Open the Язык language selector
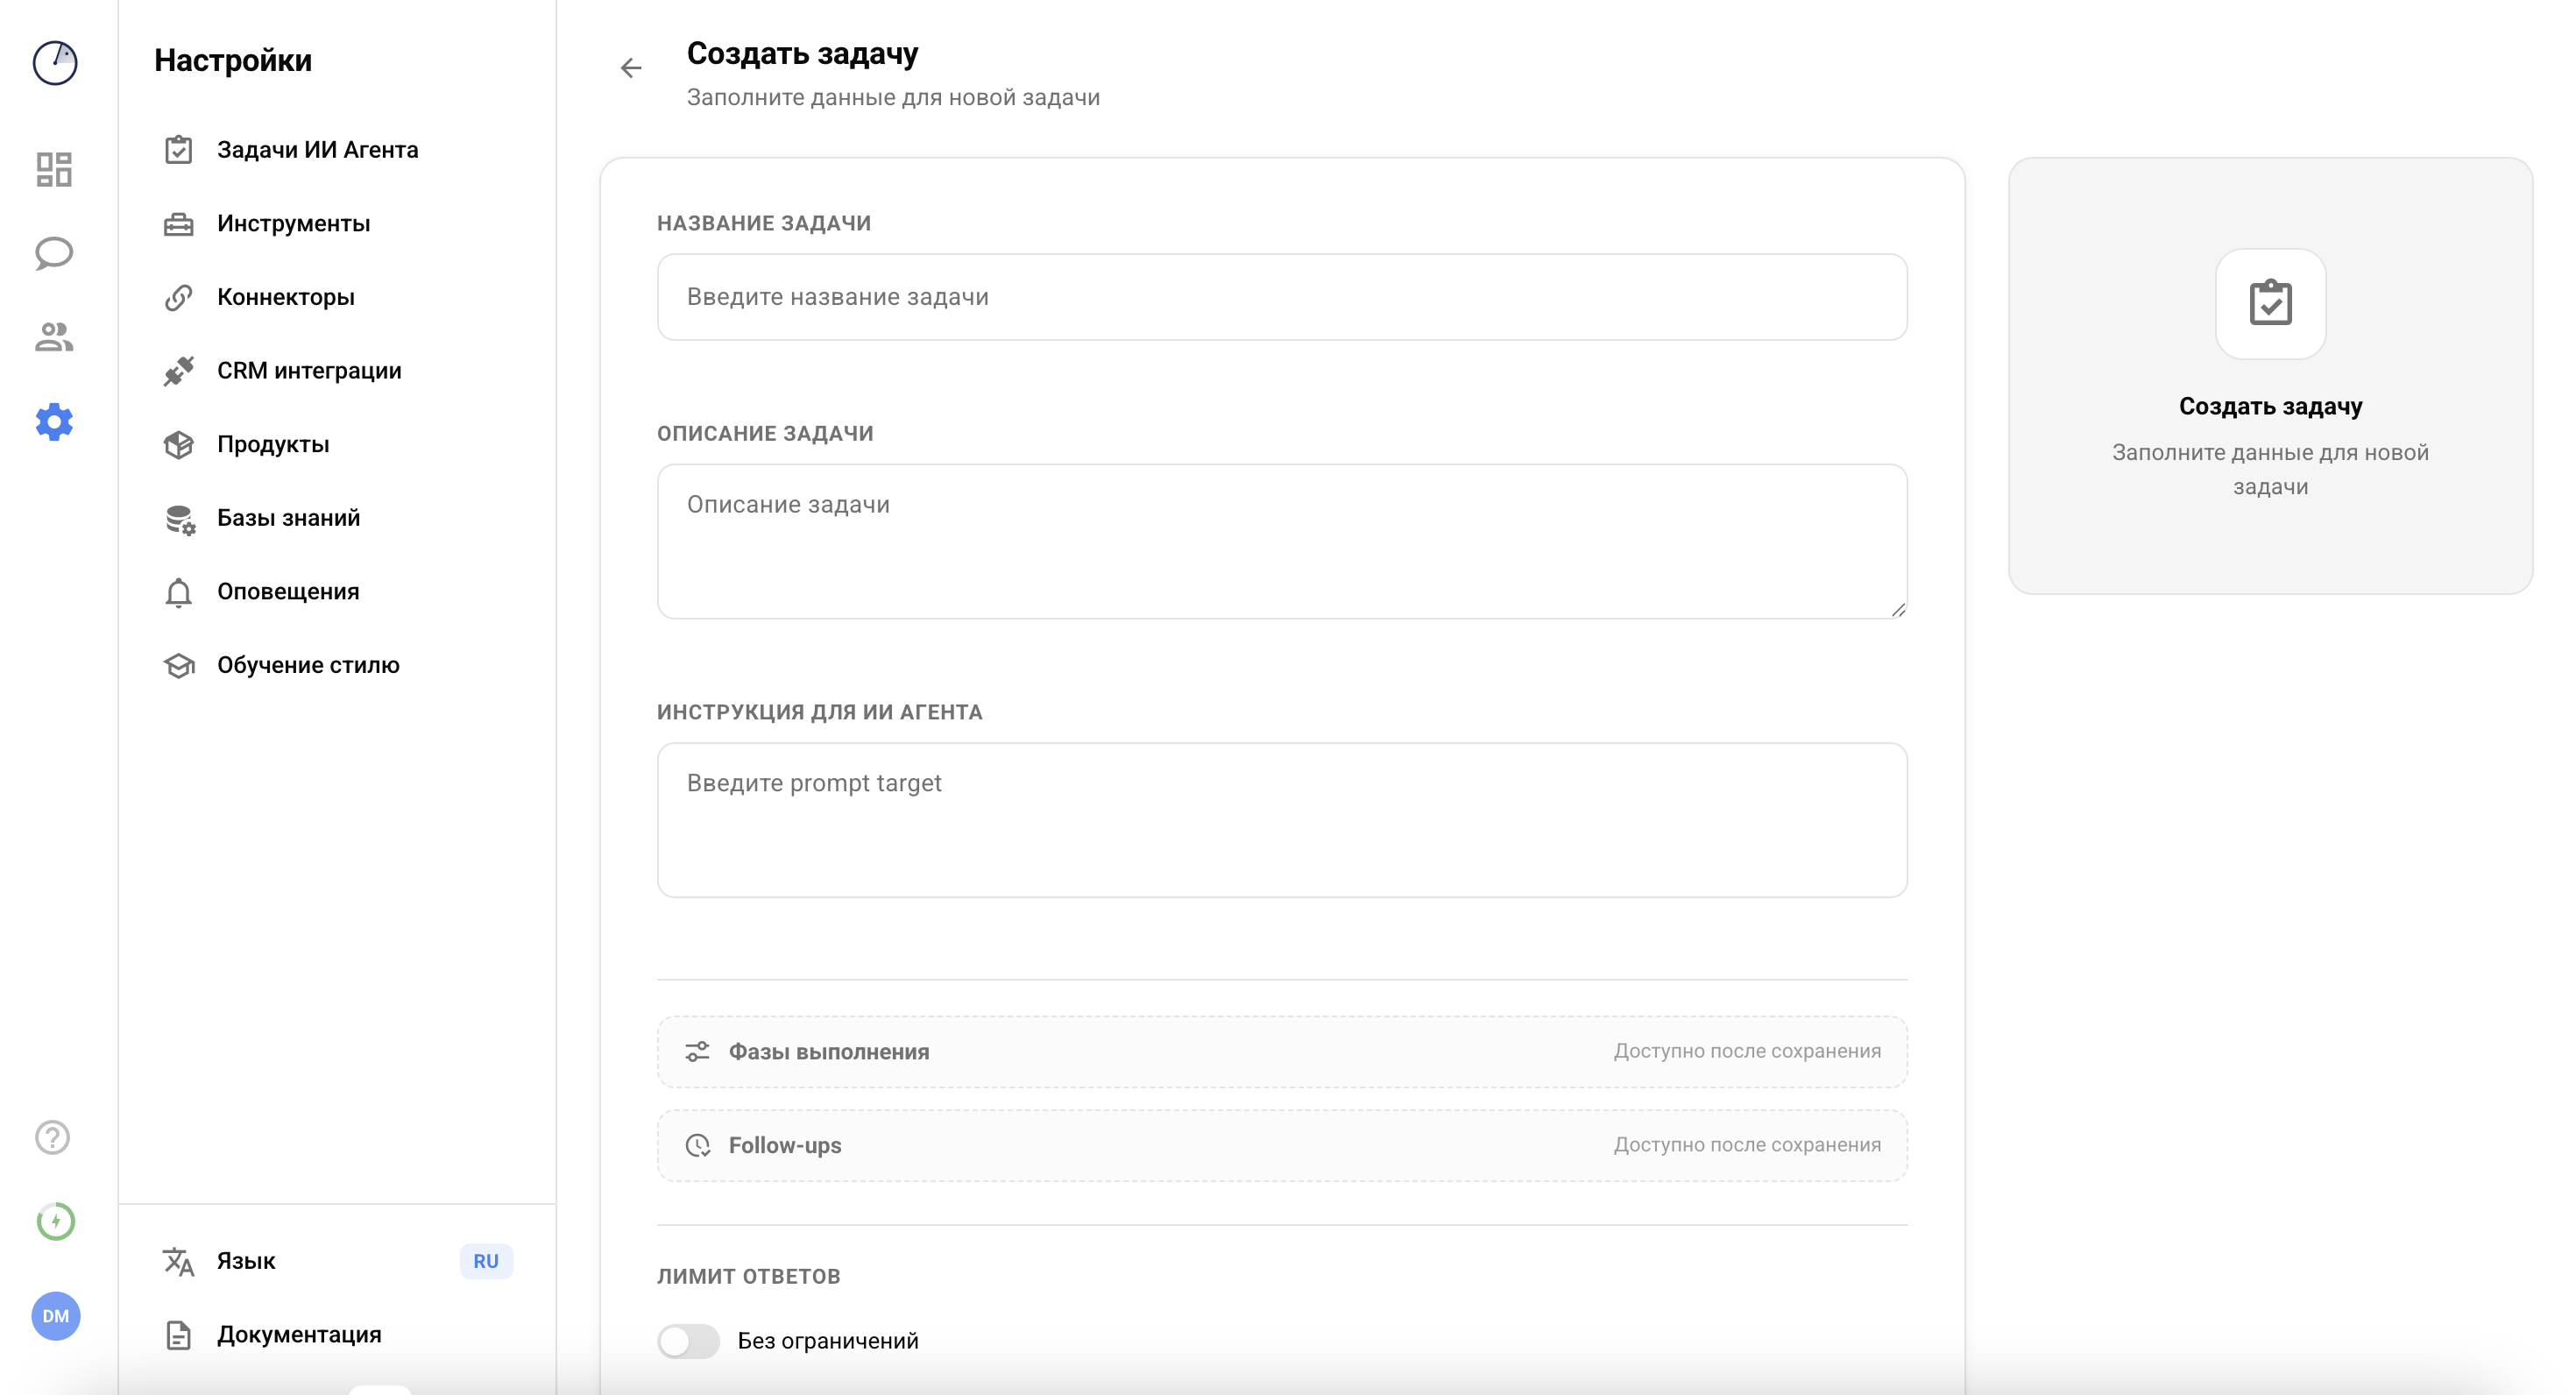This screenshot has width=2576, height=1395. click(x=337, y=1261)
